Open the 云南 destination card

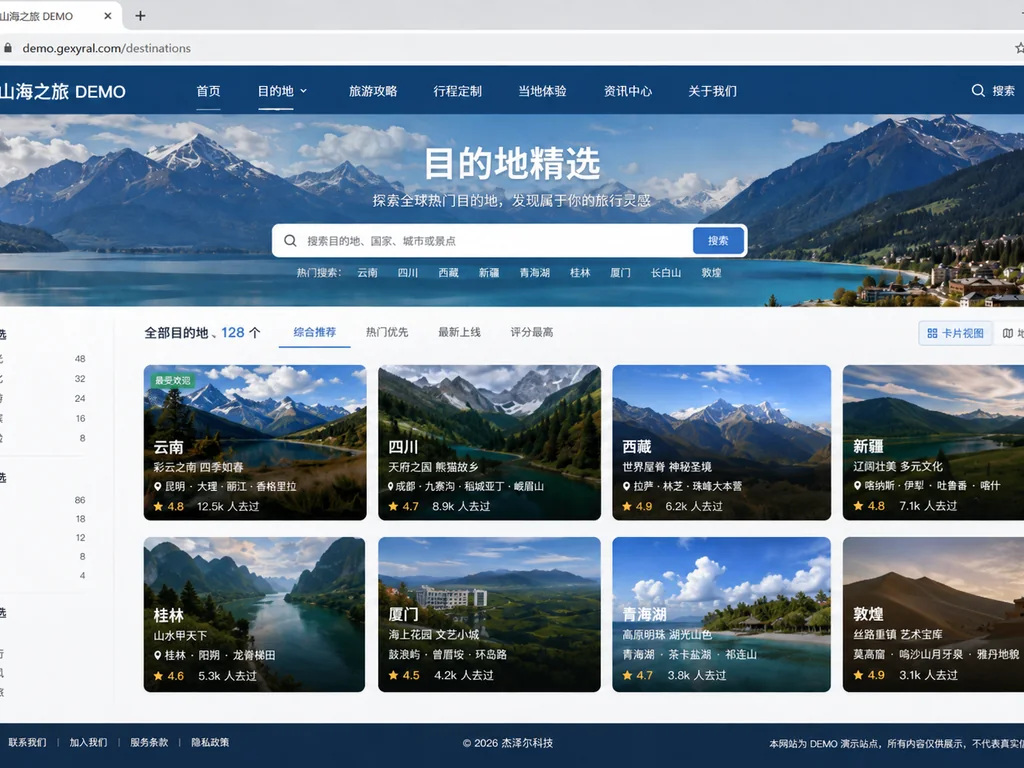(255, 443)
